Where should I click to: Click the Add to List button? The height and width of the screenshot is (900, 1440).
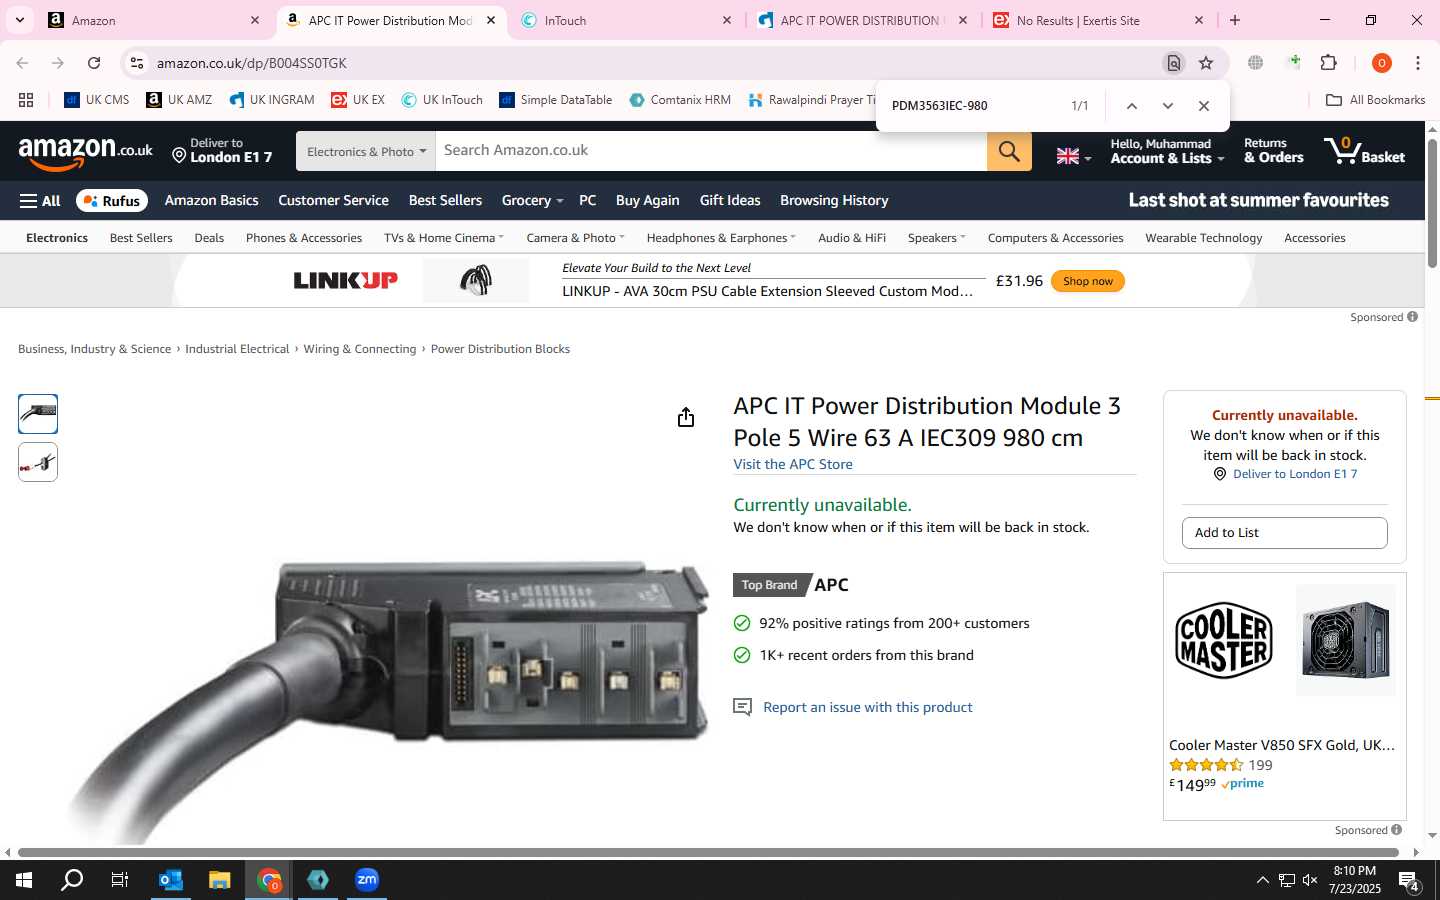(x=1284, y=533)
